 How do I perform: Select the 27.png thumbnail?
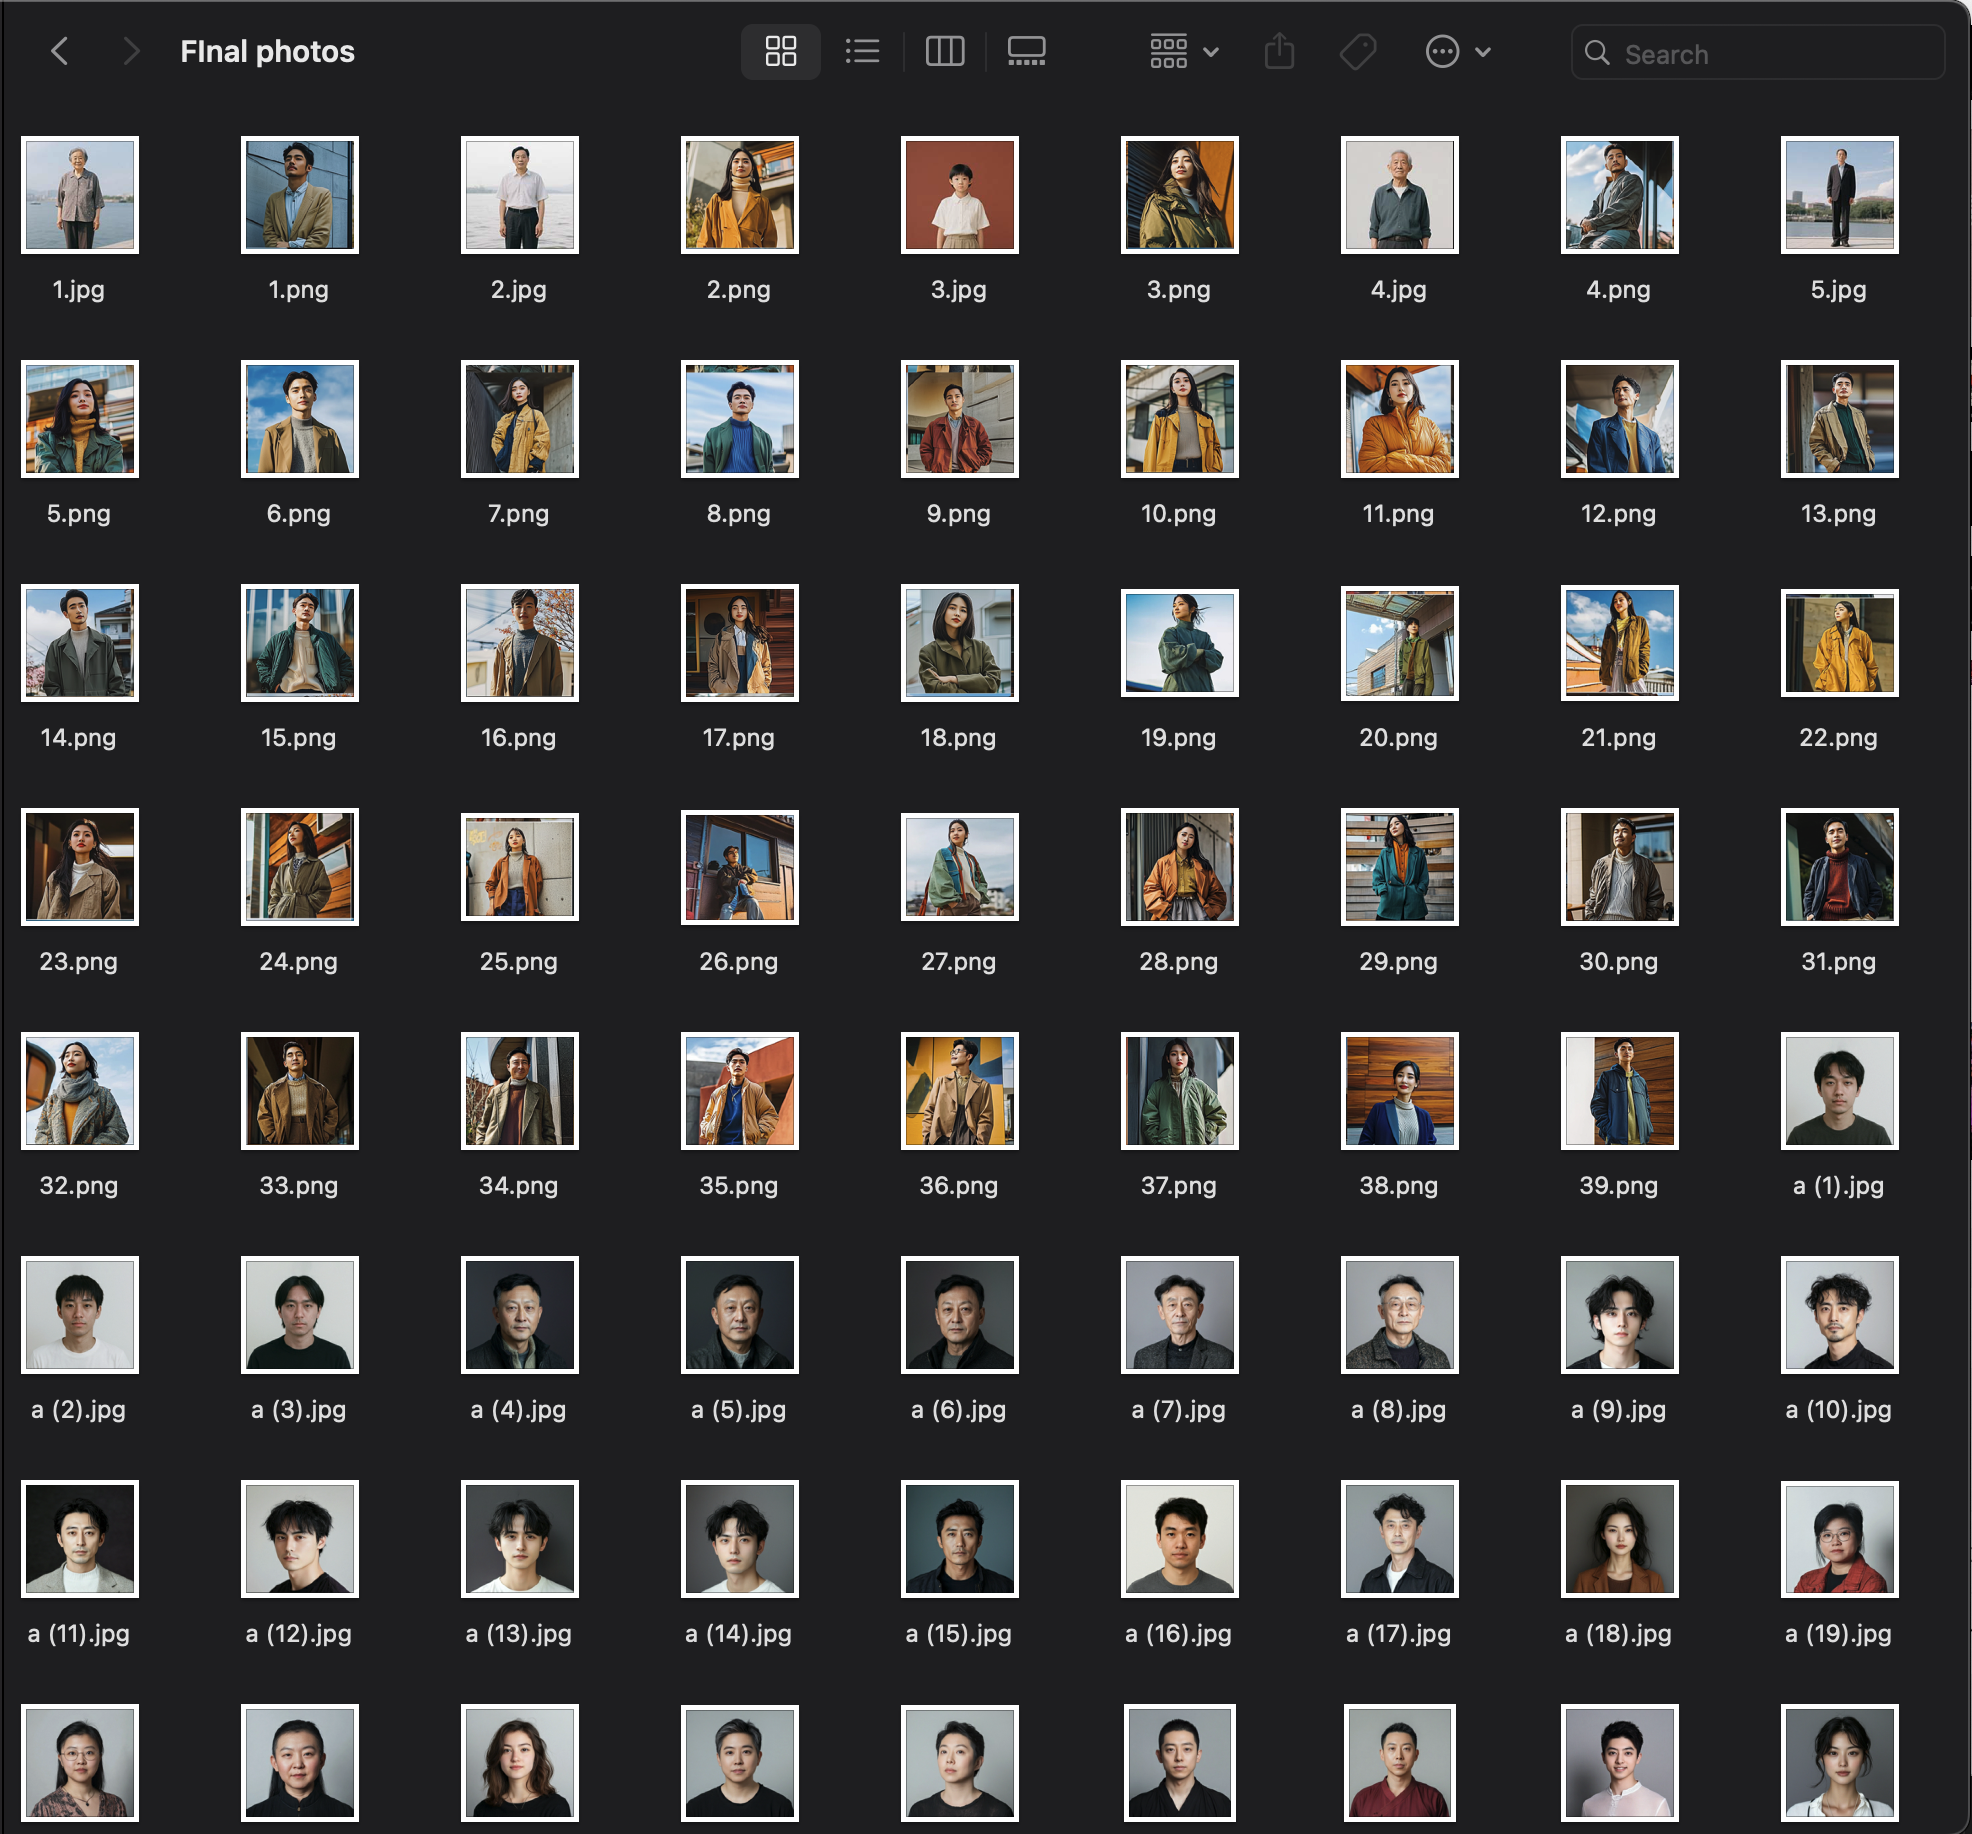[960, 867]
